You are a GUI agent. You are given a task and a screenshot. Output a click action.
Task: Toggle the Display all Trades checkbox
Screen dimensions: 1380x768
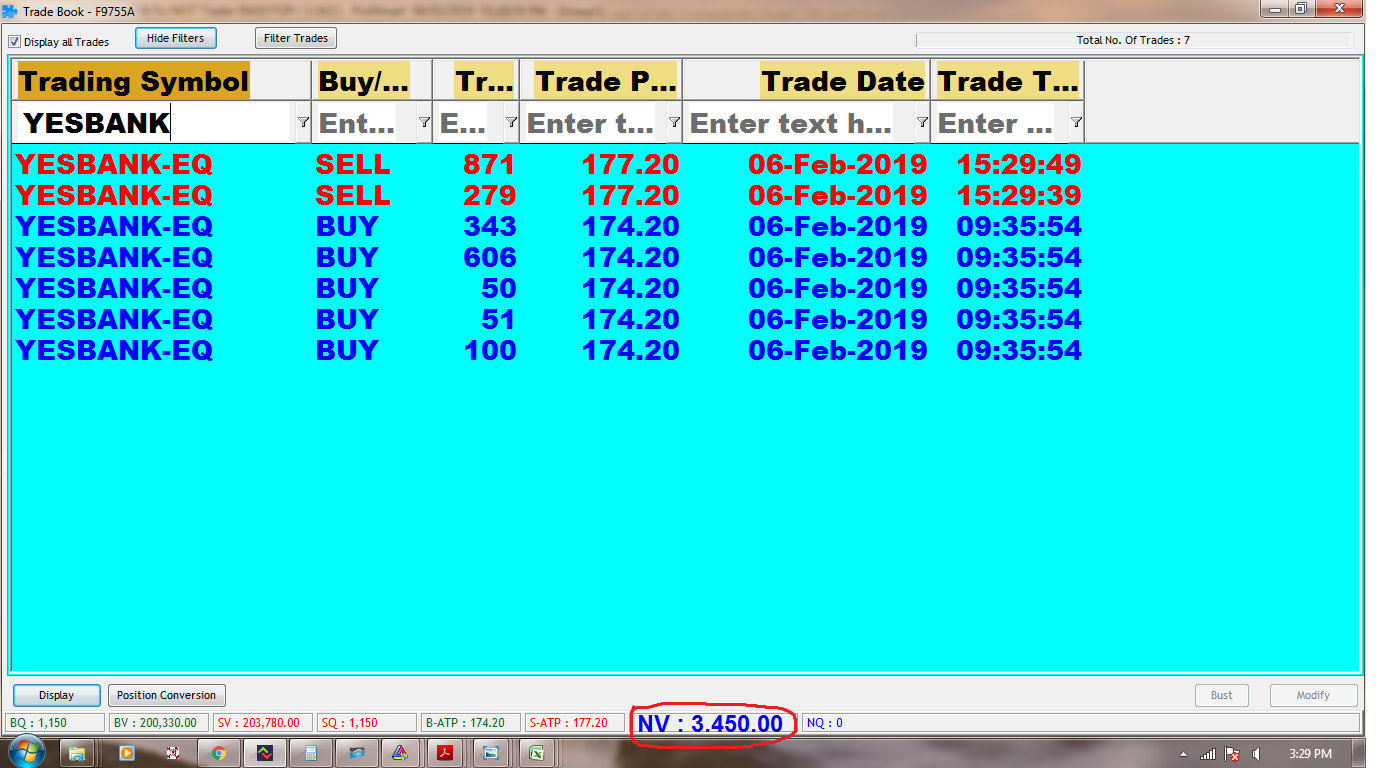(15, 42)
